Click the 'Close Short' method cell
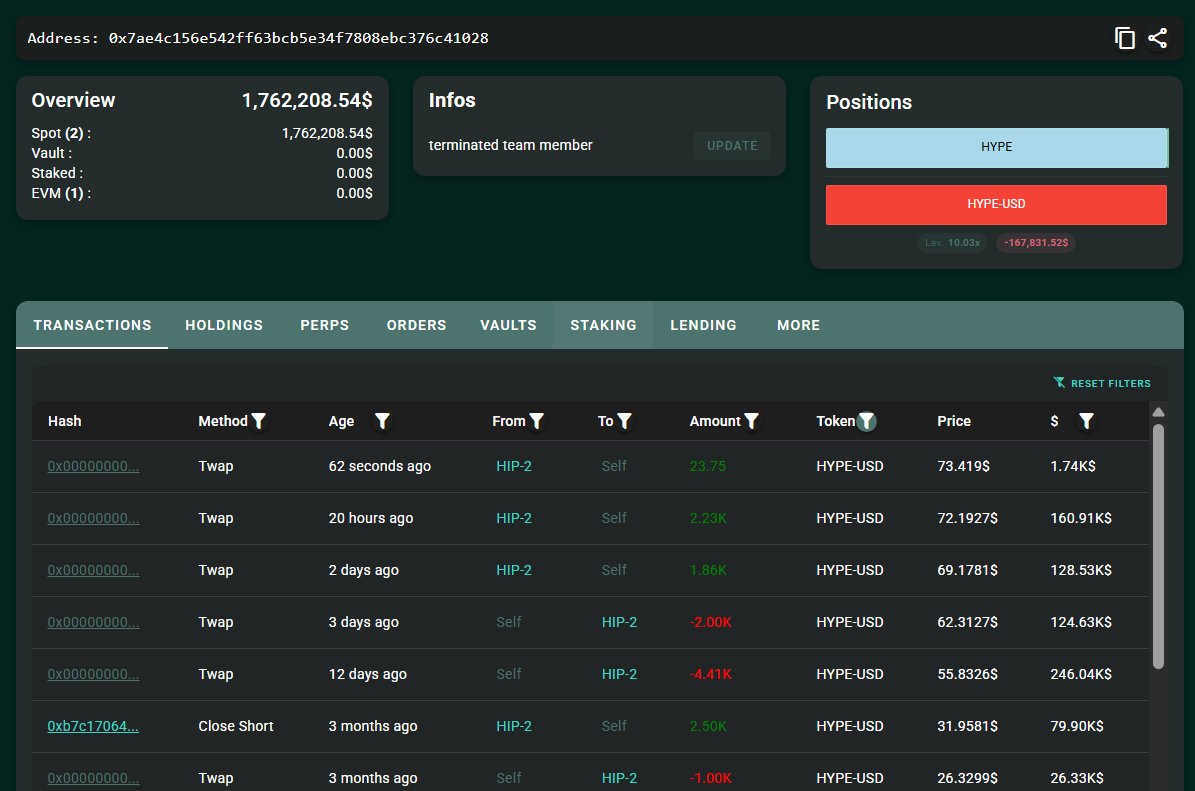Screen dimensions: 1195x791 (235, 726)
